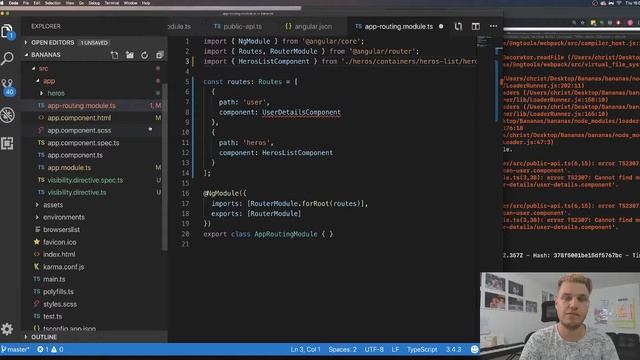Refresh the explorer tree
Viewport: 640px width, 360px height.
[144, 55]
